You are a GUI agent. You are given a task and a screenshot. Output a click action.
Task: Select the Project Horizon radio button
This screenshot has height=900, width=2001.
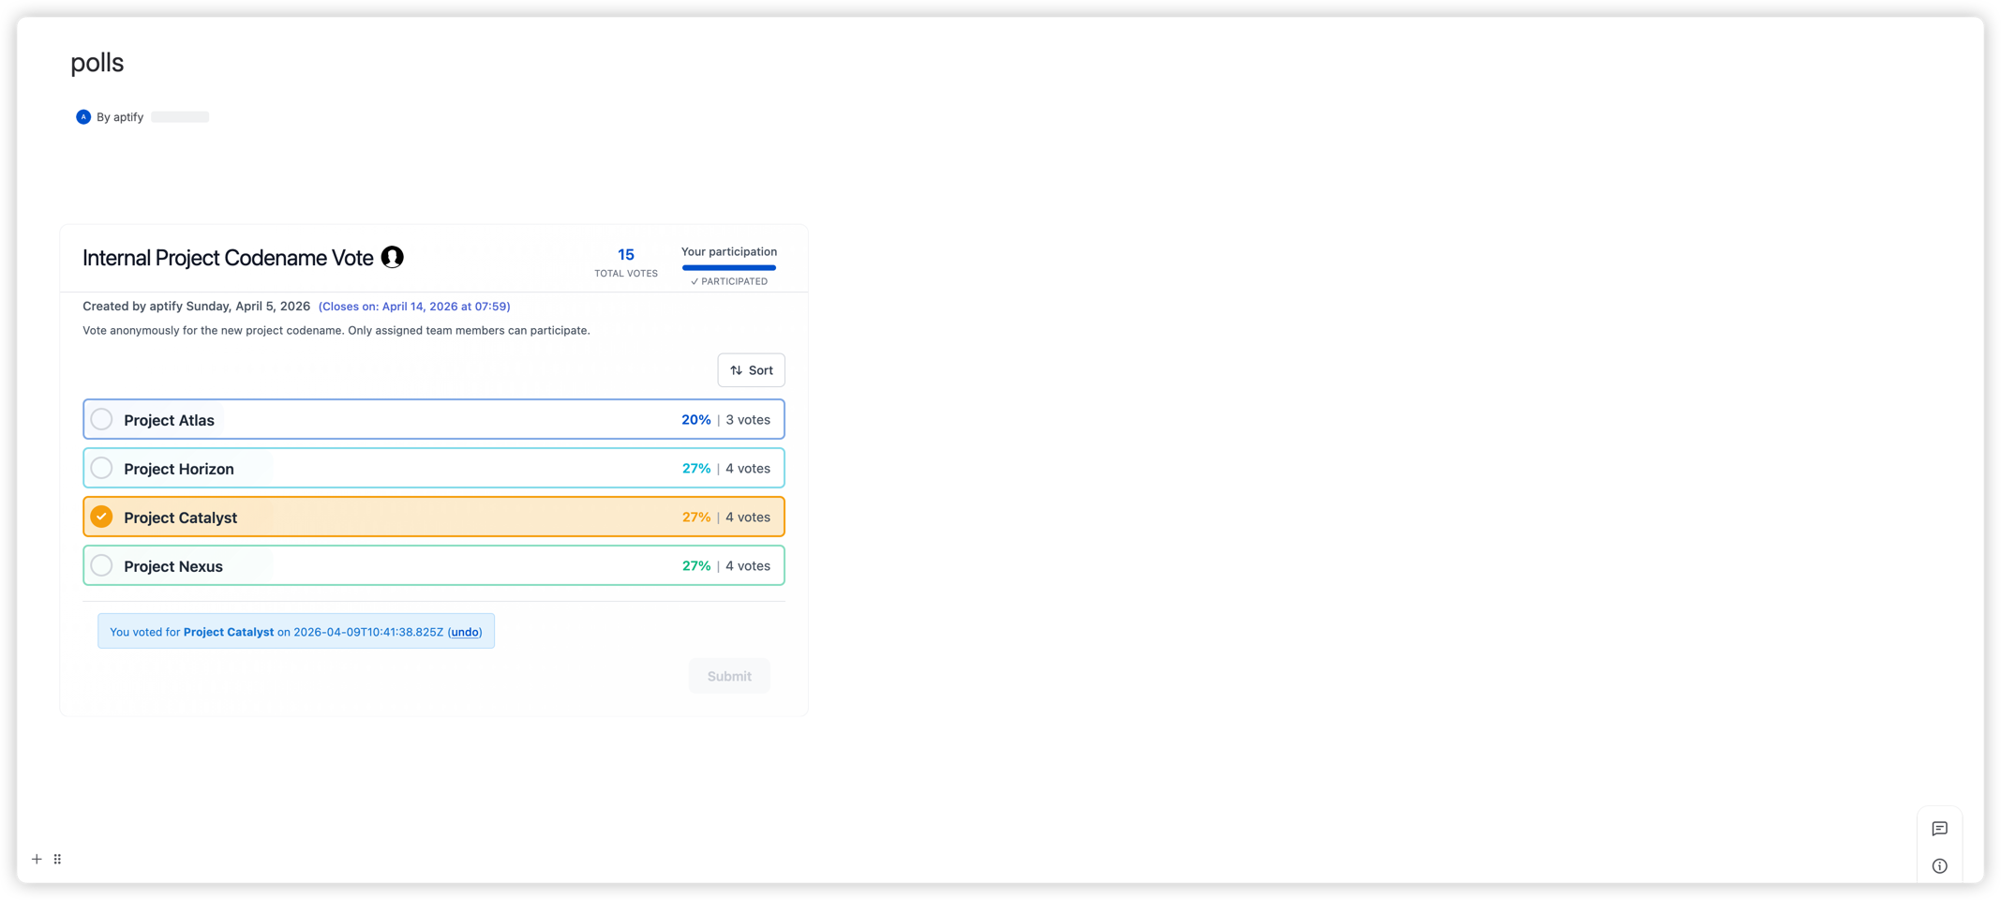point(101,467)
